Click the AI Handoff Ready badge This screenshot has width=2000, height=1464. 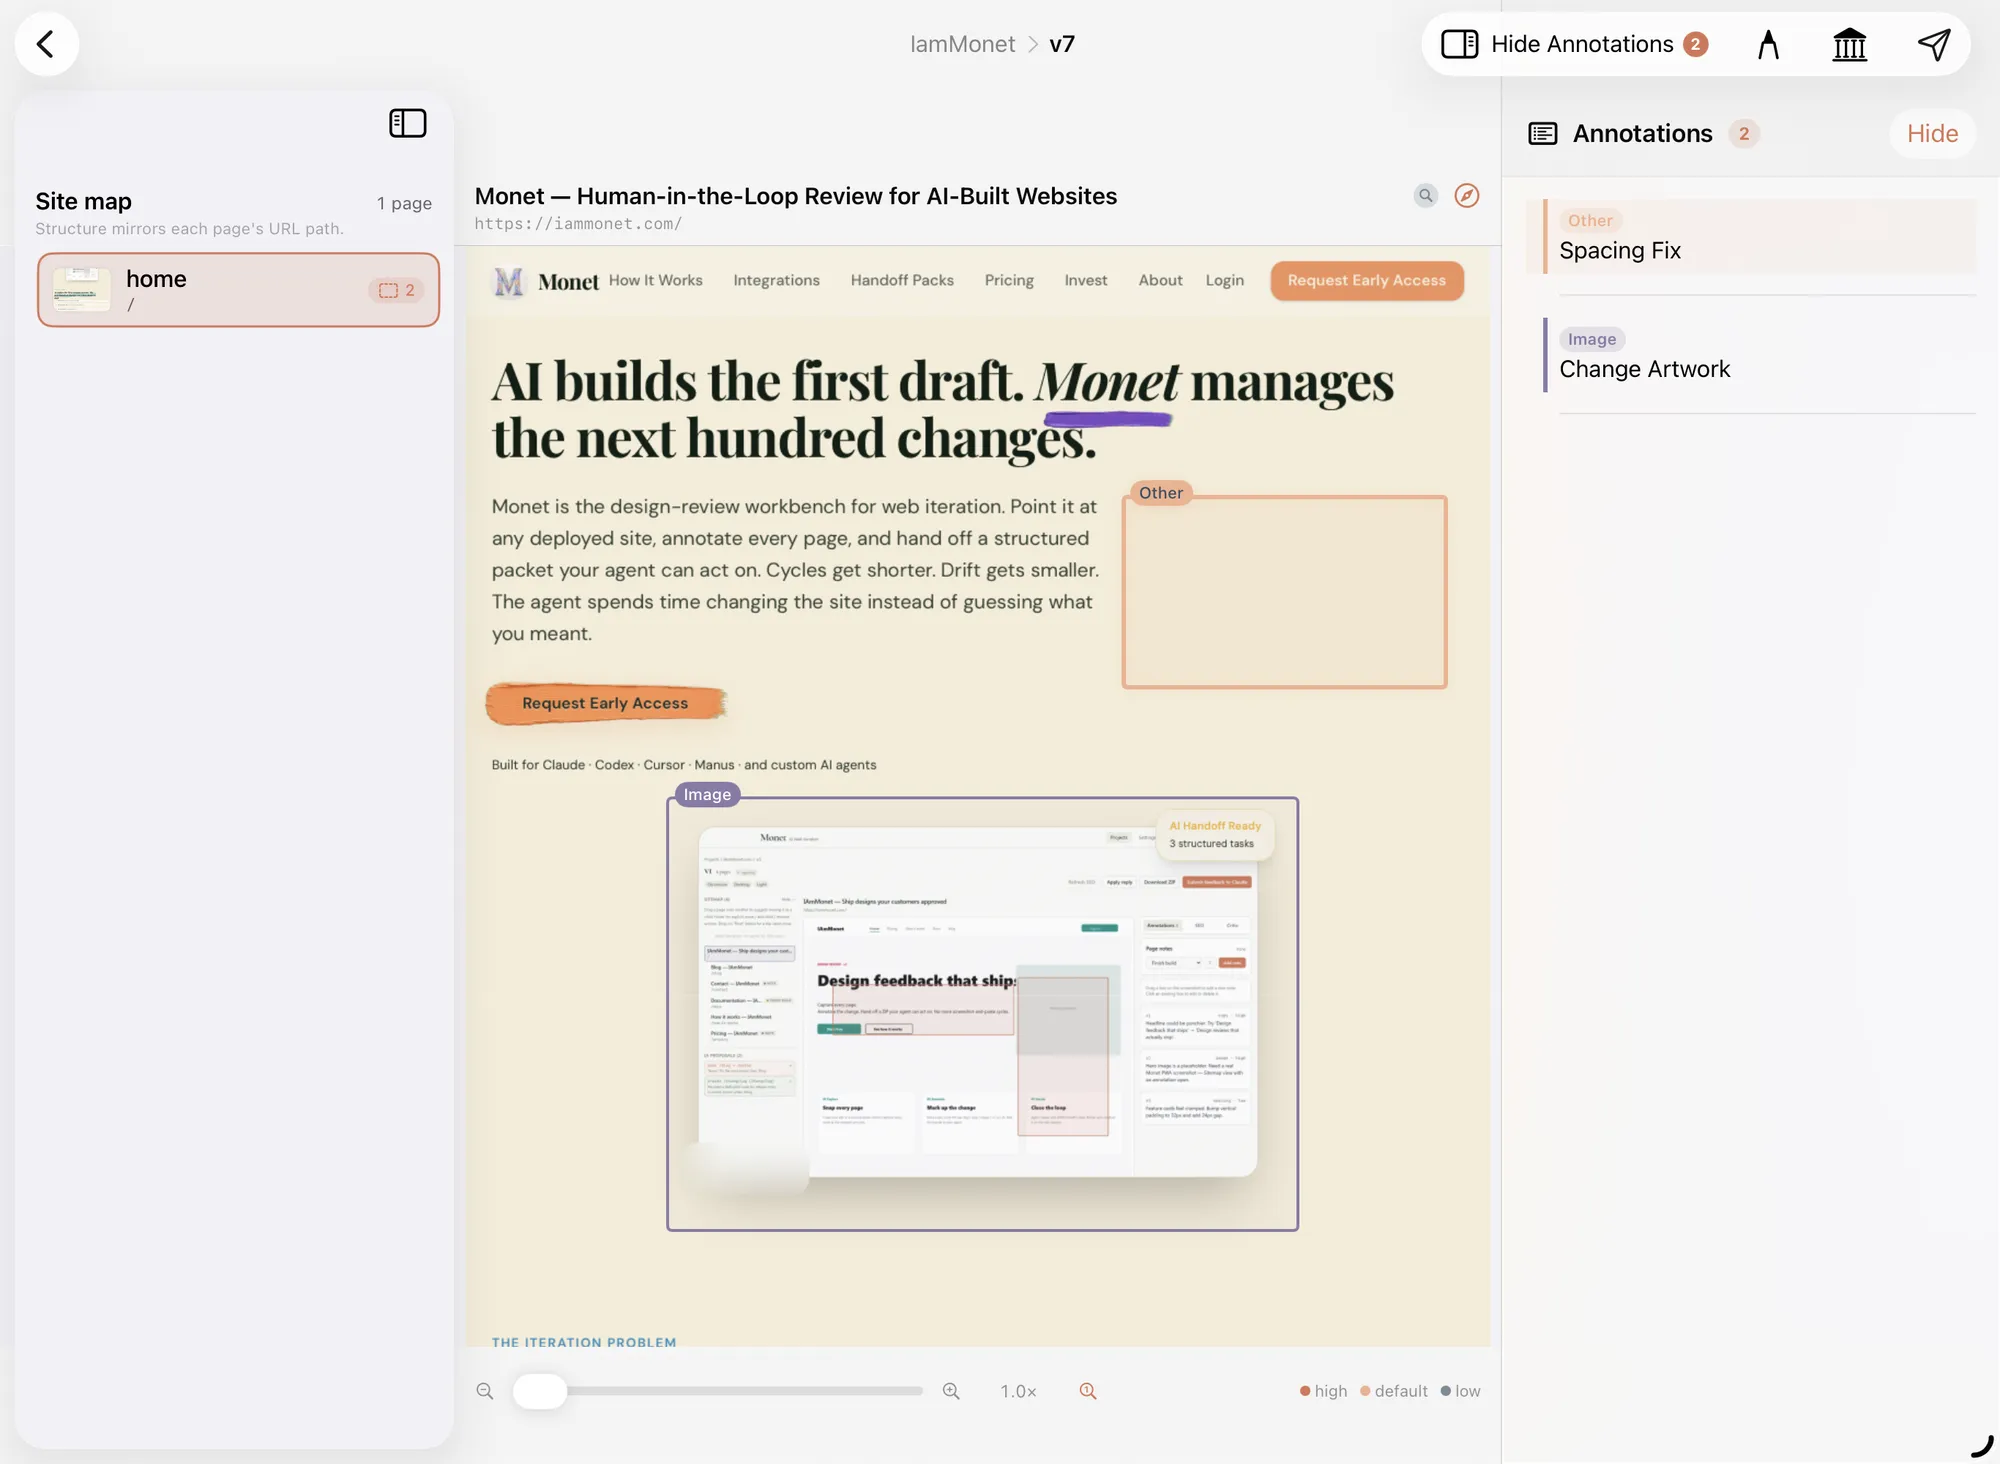1215,834
